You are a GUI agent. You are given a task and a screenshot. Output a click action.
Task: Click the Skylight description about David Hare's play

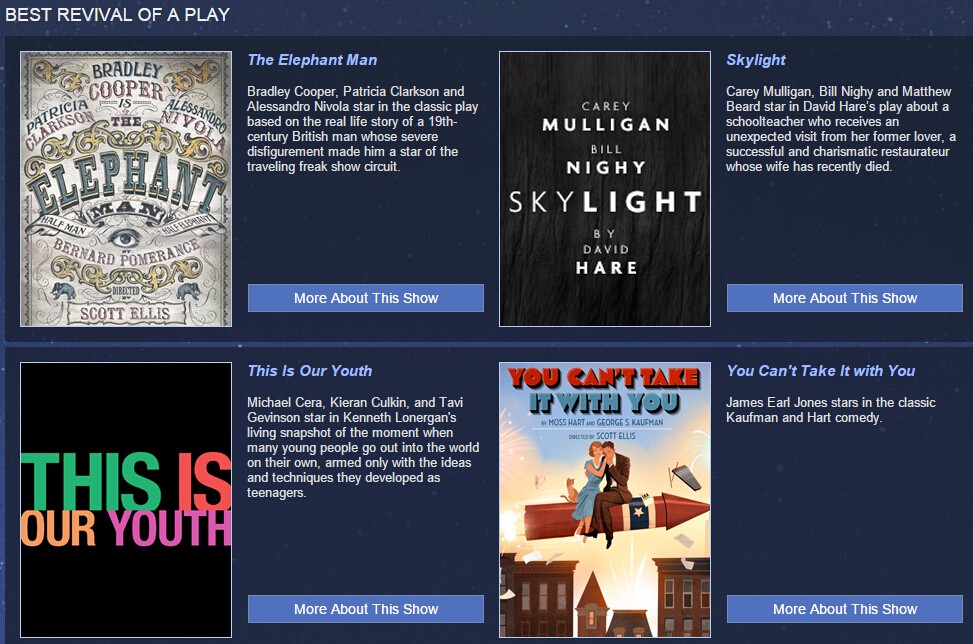(x=841, y=129)
